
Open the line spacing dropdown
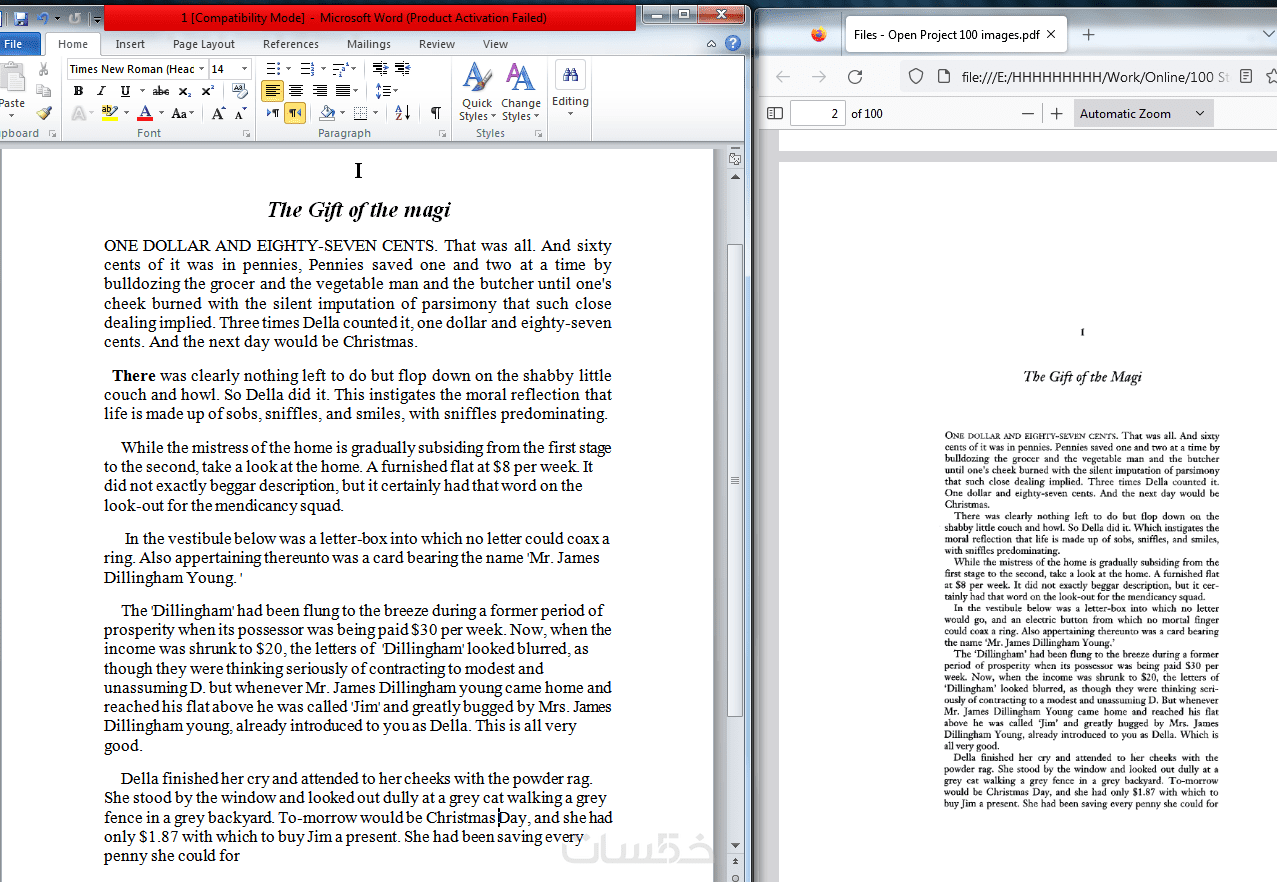(x=386, y=91)
